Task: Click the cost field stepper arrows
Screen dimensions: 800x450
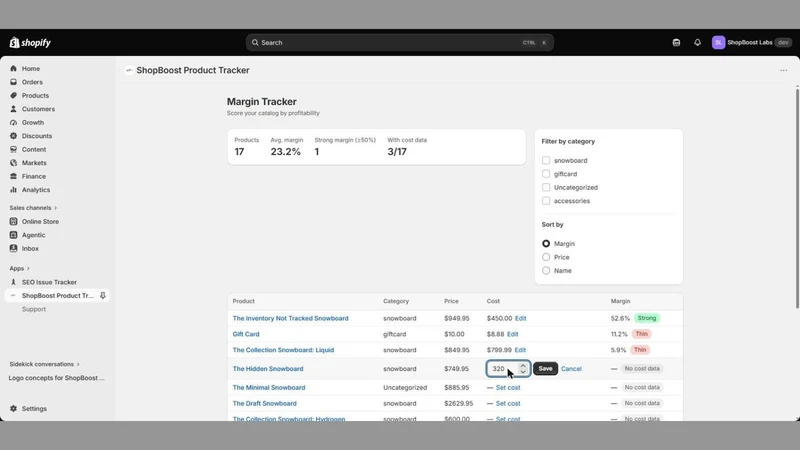Action: pyautogui.click(x=523, y=368)
